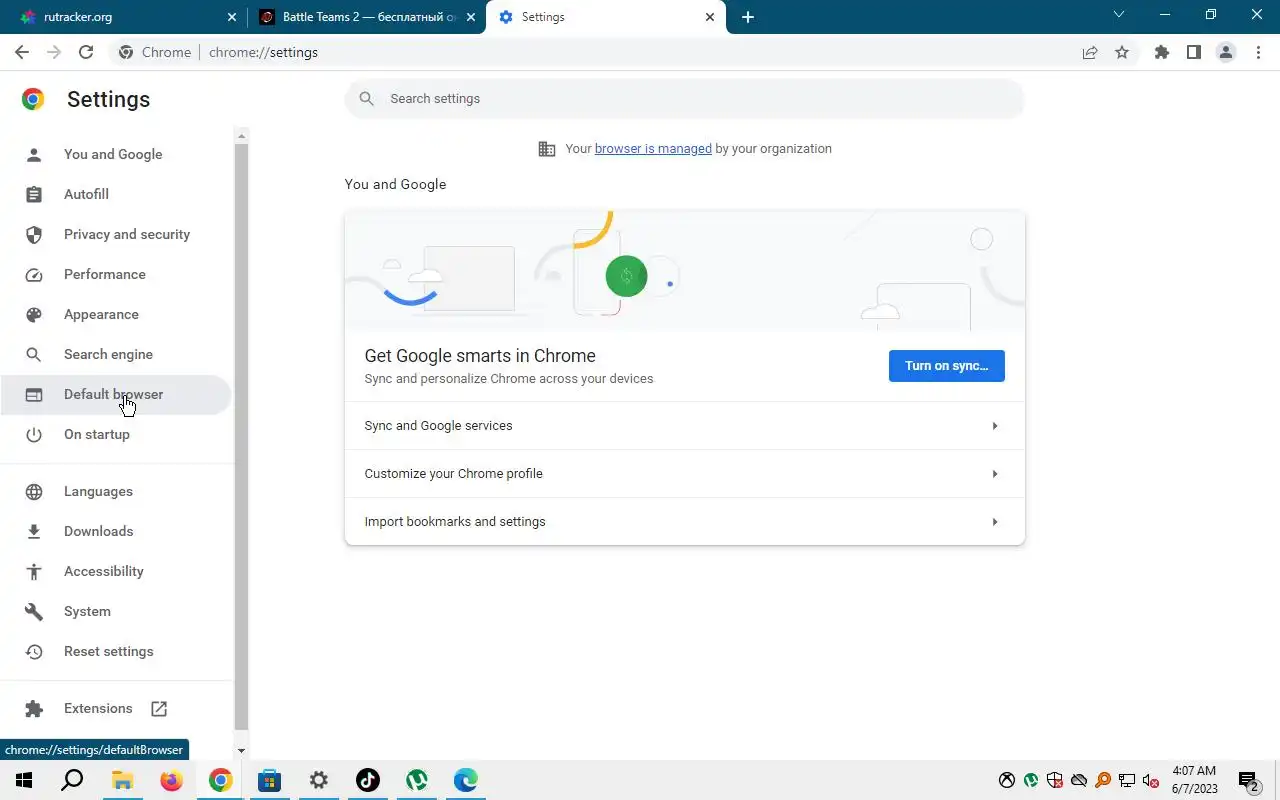Bookmark this tab with the star icon

click(x=1122, y=52)
